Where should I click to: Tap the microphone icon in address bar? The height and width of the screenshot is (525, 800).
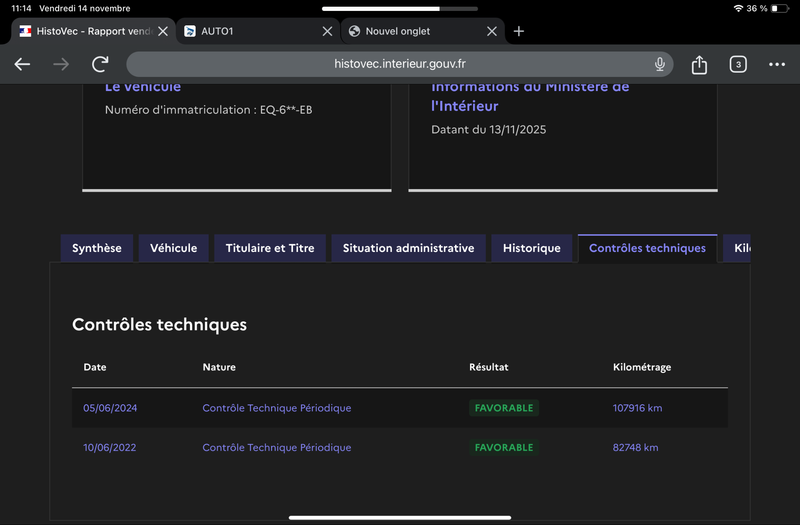click(x=660, y=64)
